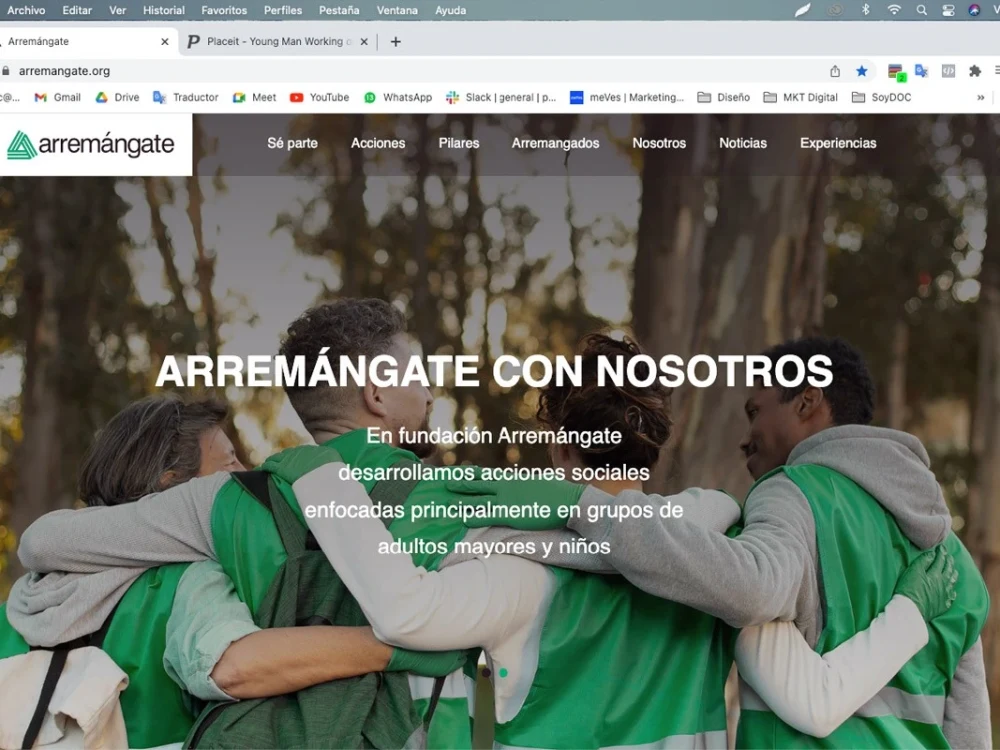Image resolution: width=1000 pixels, height=750 pixels.
Task: Click the Arremángate logo
Action: pos(91,145)
